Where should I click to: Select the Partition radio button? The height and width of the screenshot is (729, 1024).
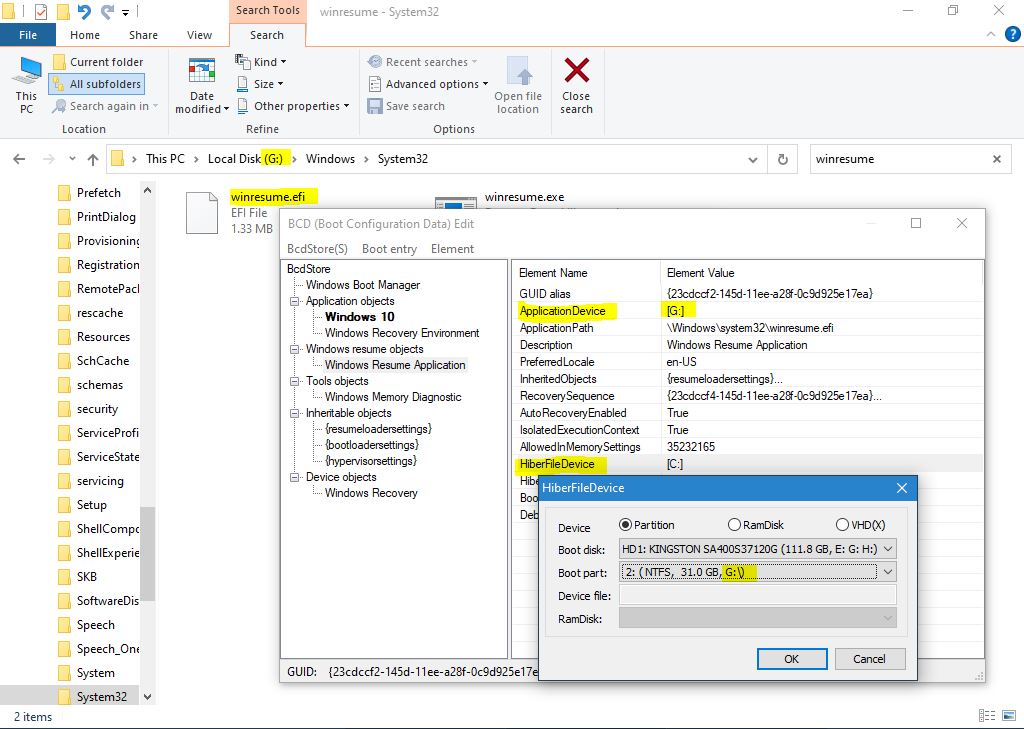pos(626,525)
